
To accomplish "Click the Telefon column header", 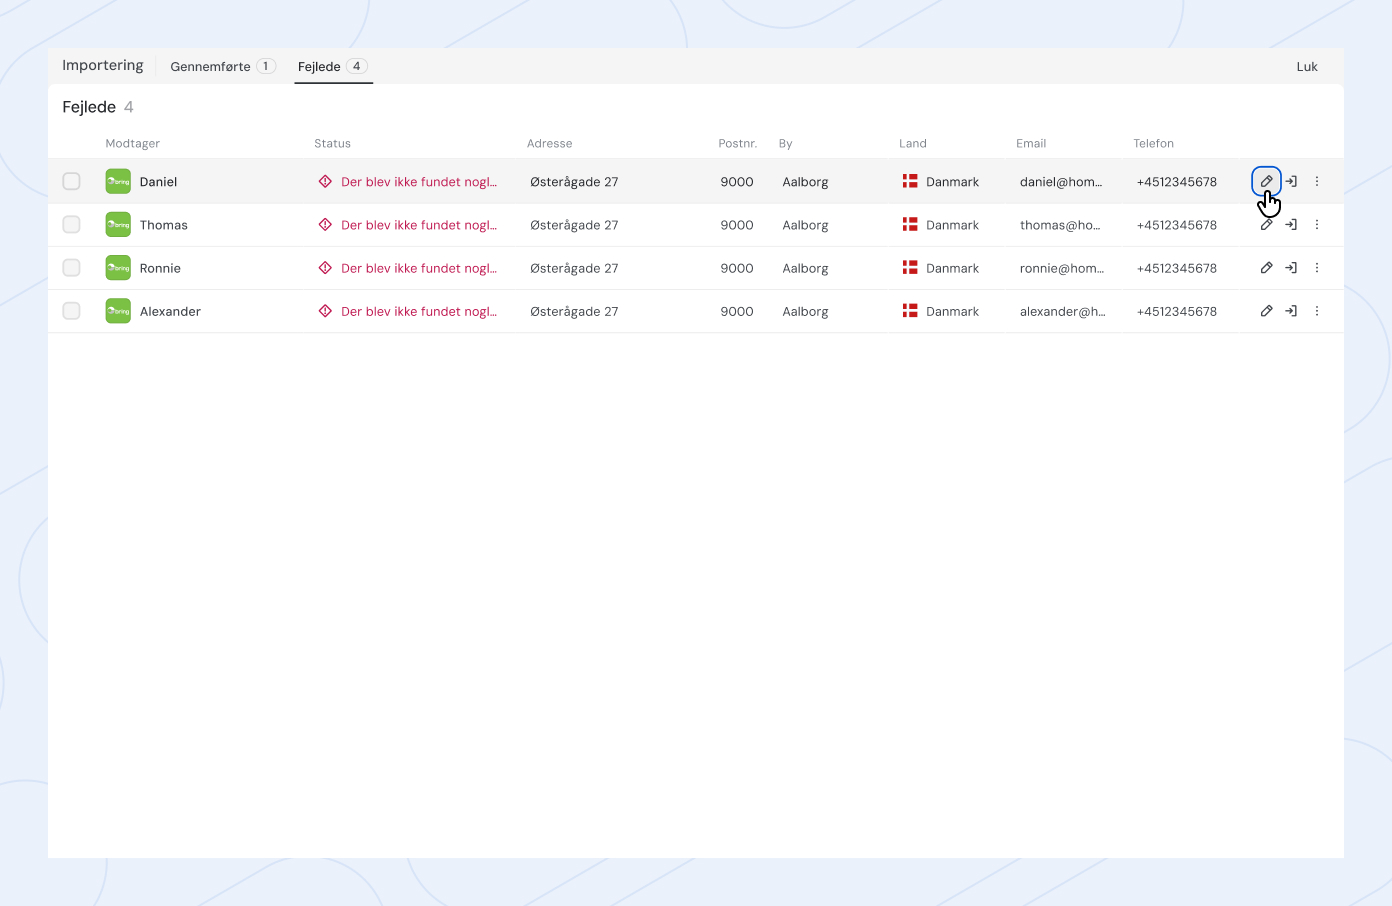I will tap(1154, 143).
